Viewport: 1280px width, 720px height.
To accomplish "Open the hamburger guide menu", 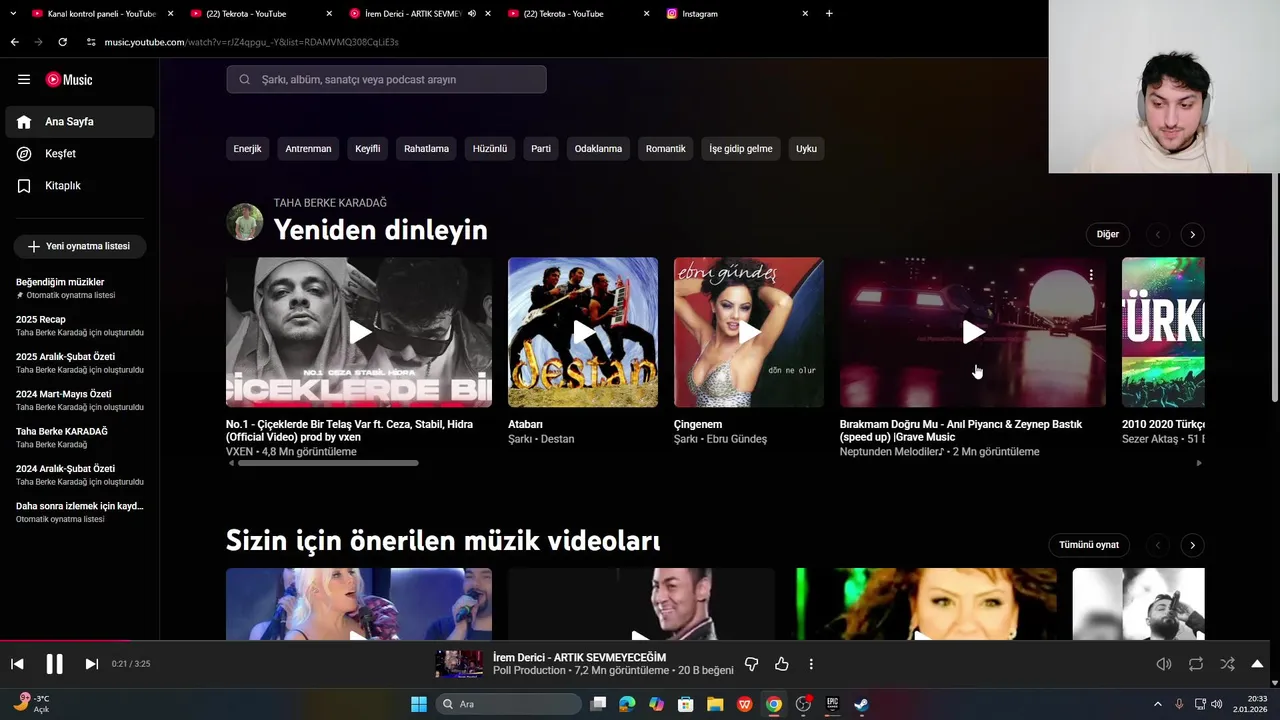I will [x=24, y=79].
